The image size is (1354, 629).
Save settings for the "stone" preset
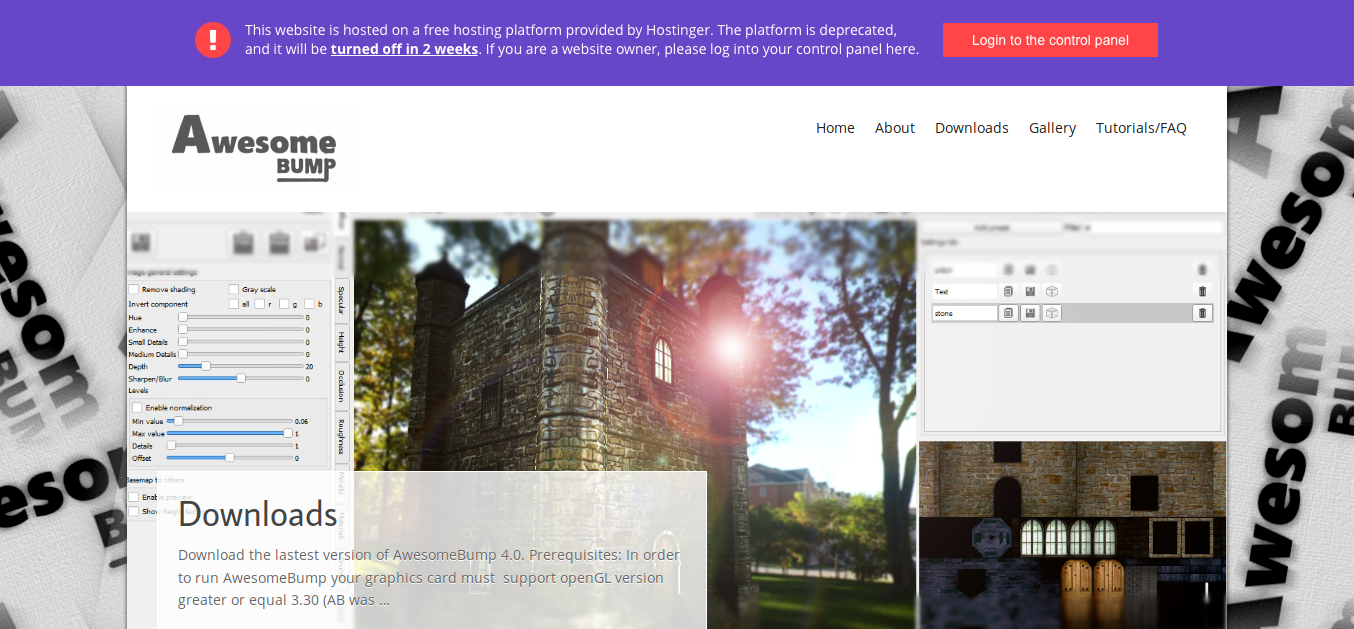tap(1030, 313)
